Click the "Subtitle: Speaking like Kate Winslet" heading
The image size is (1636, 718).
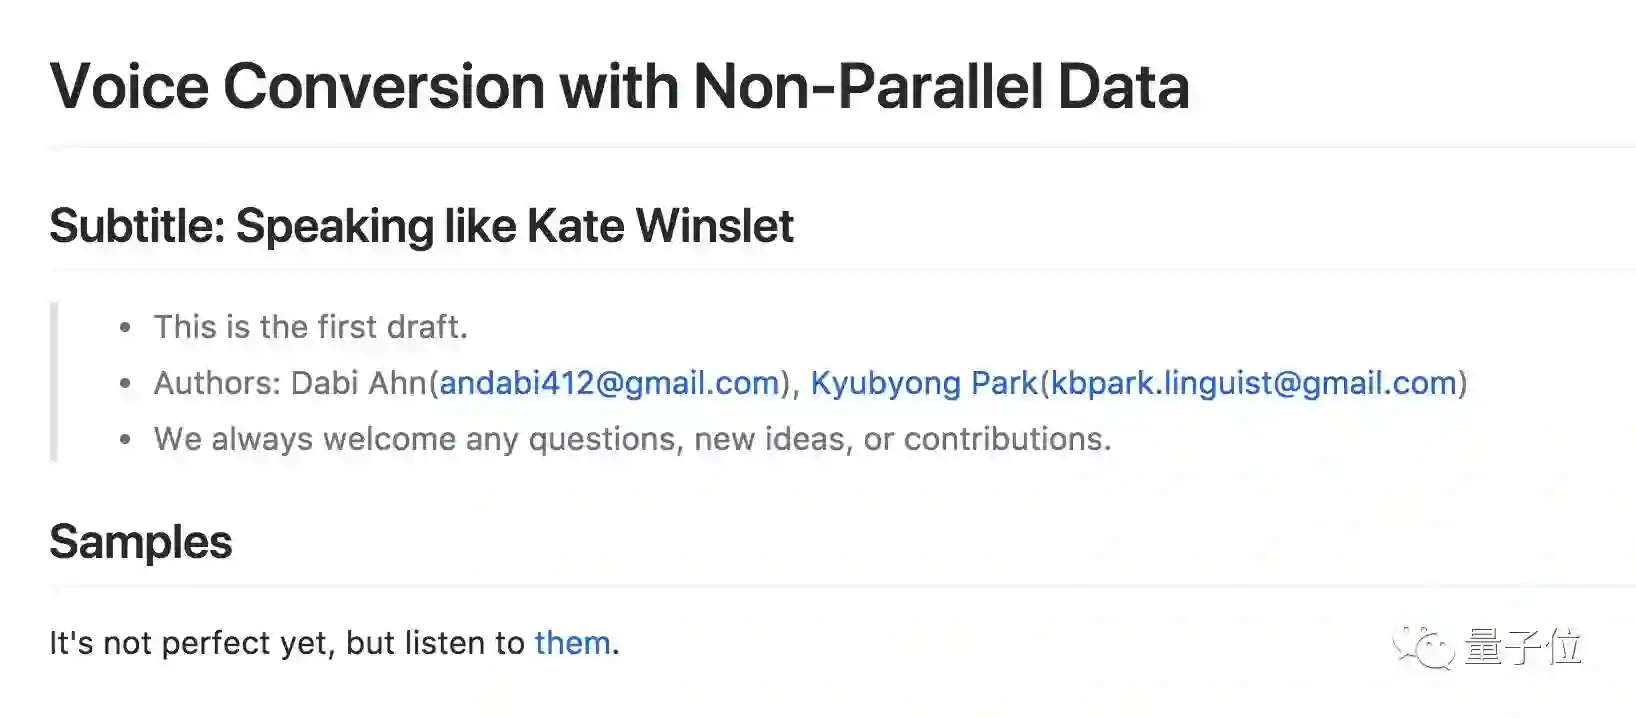(x=421, y=226)
